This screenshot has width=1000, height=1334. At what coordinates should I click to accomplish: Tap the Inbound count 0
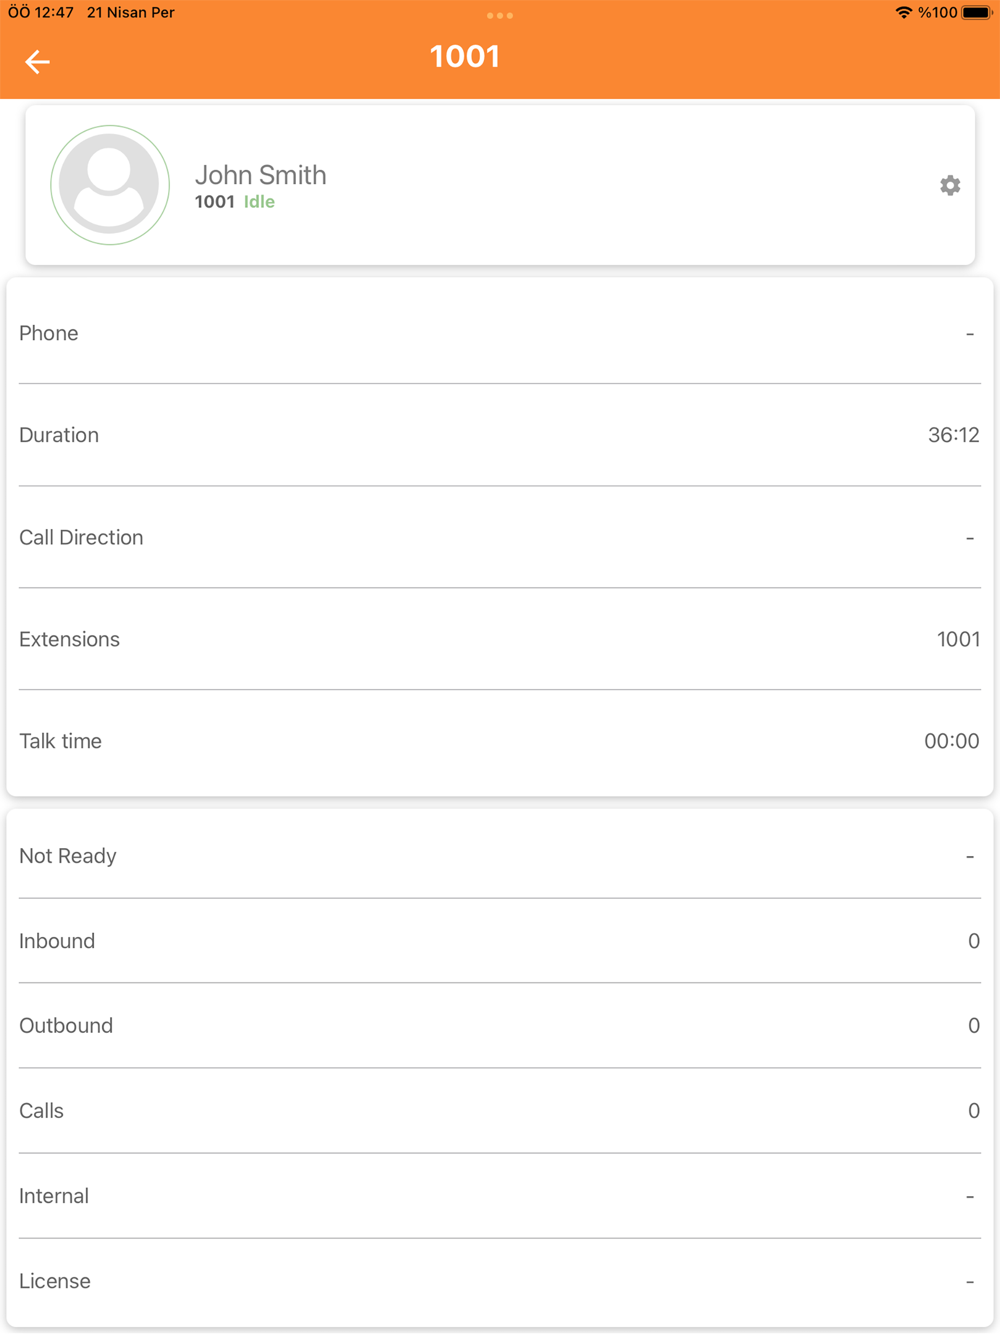(974, 941)
